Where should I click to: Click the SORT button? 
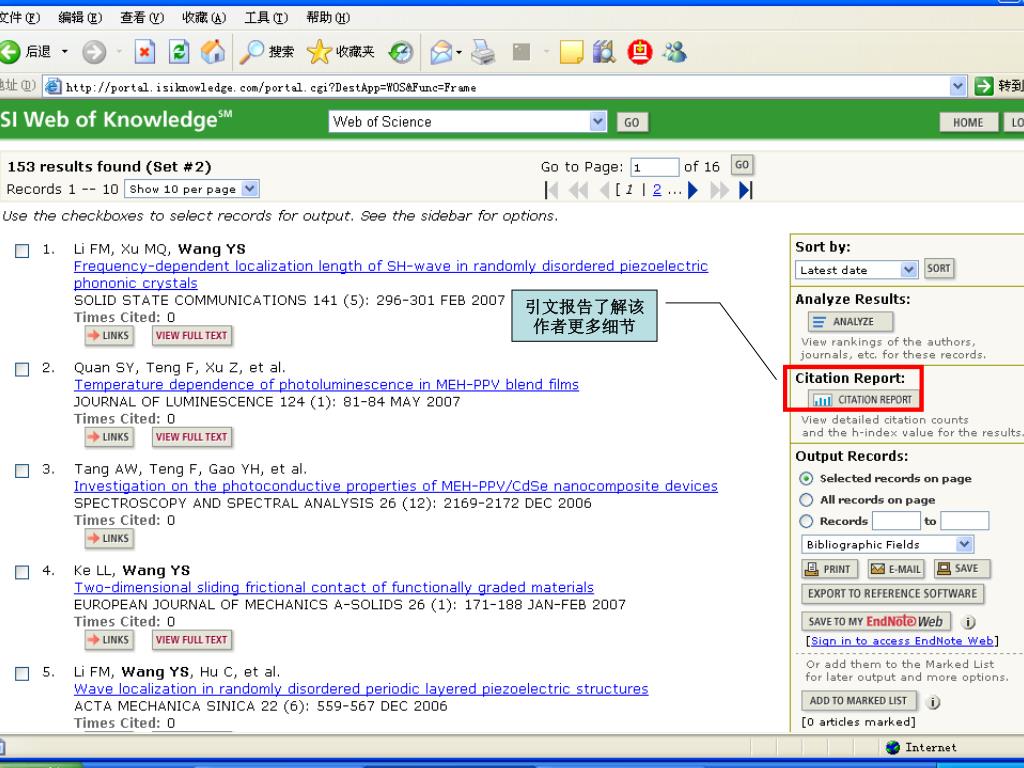[939, 268]
